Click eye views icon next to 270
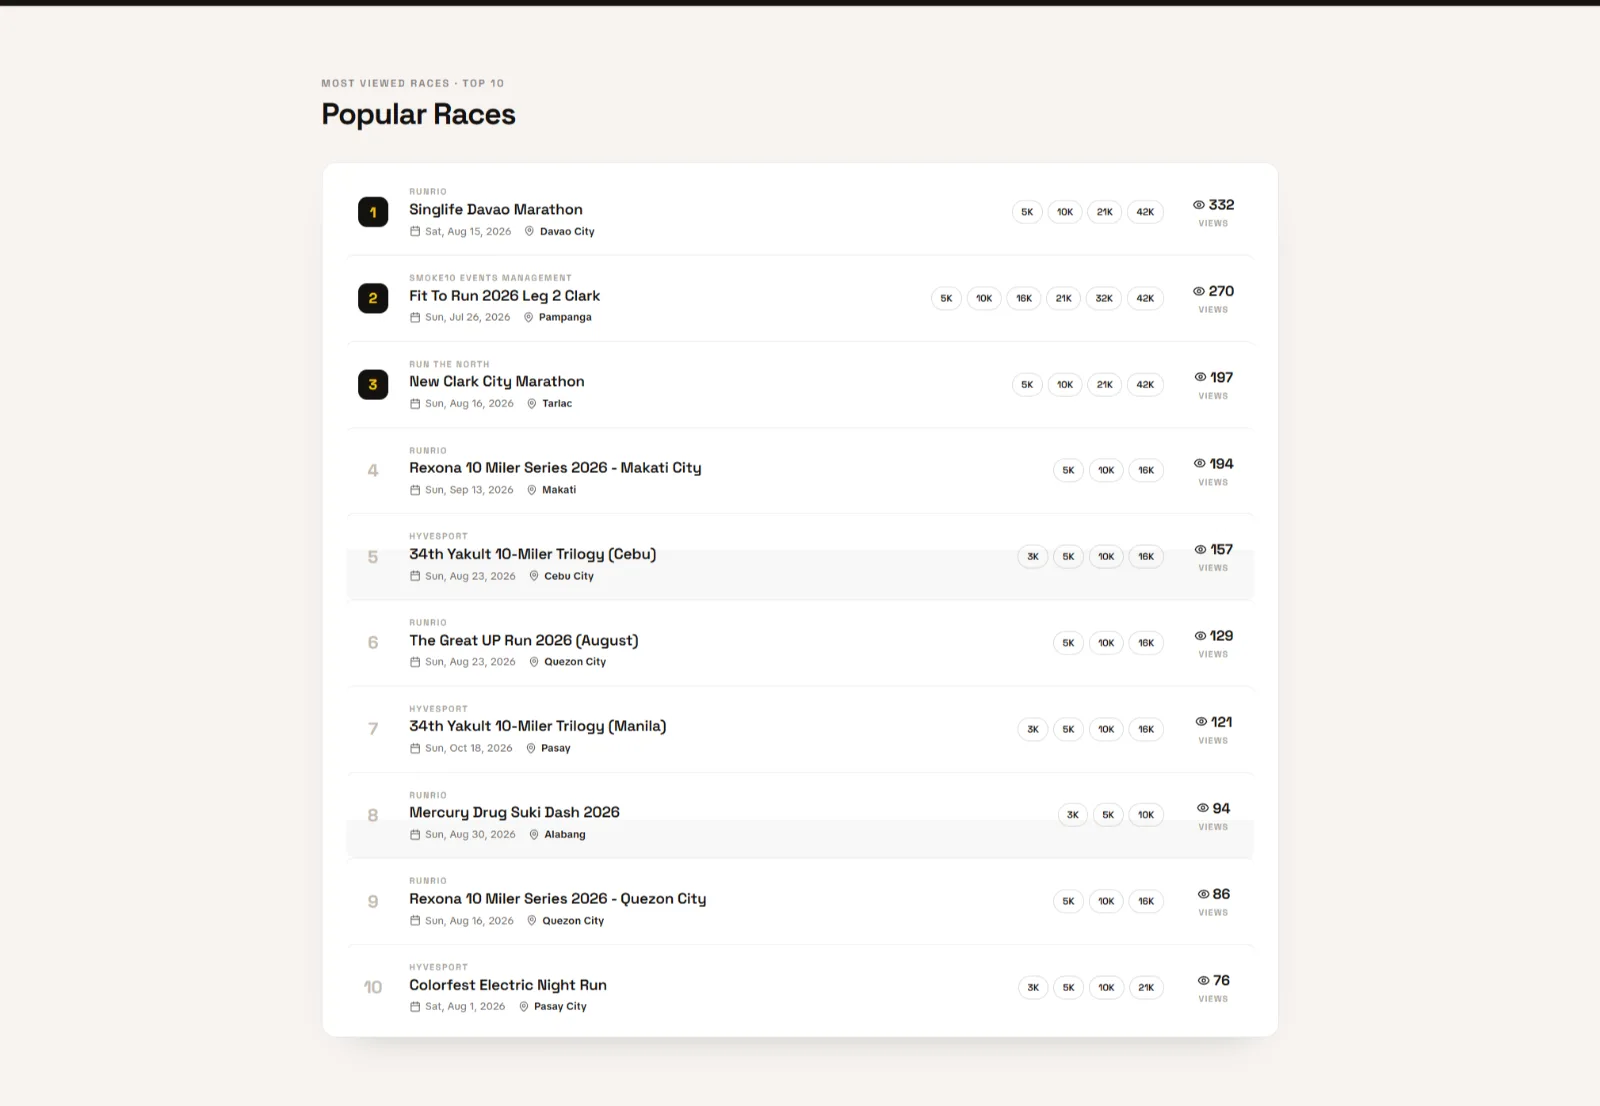Screen dimensions: 1600x1106 [x=1199, y=291]
